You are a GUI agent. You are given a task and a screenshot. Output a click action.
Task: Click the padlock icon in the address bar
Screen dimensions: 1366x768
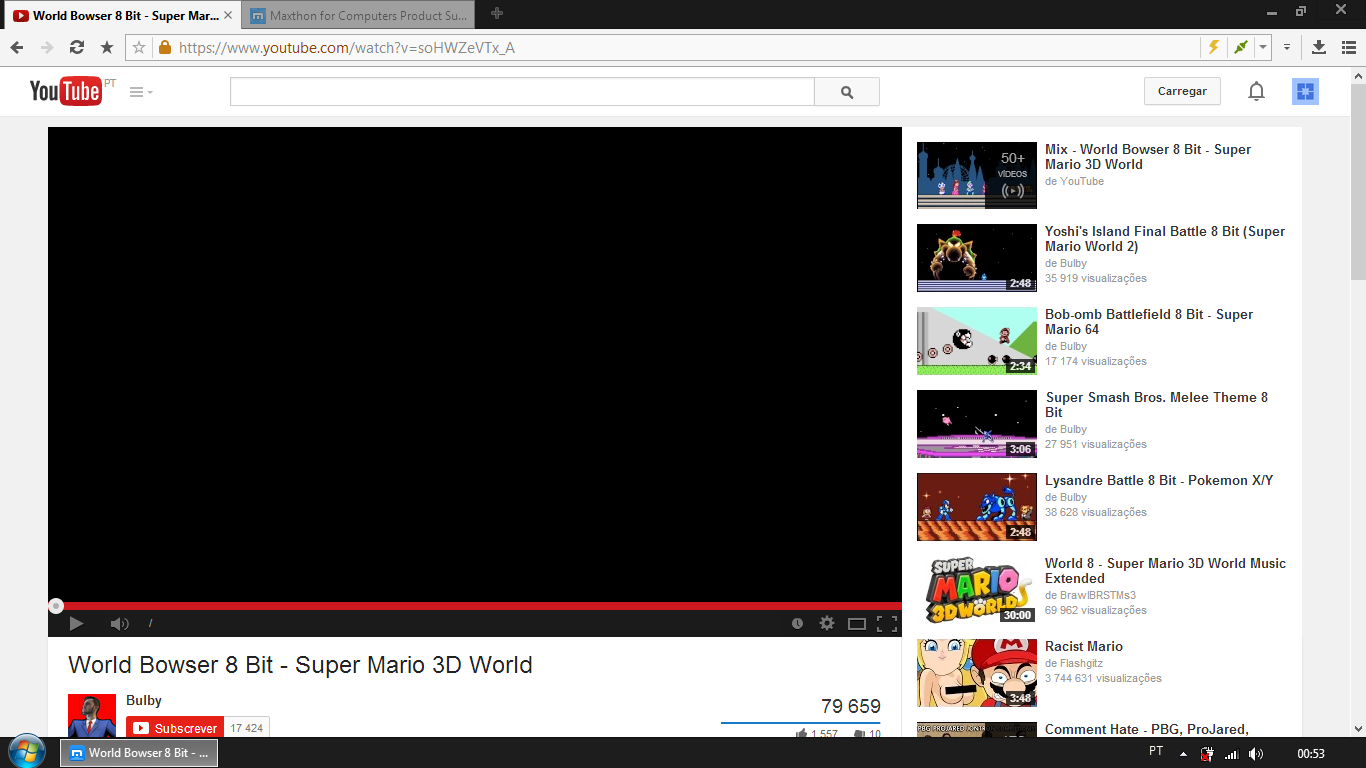165,47
